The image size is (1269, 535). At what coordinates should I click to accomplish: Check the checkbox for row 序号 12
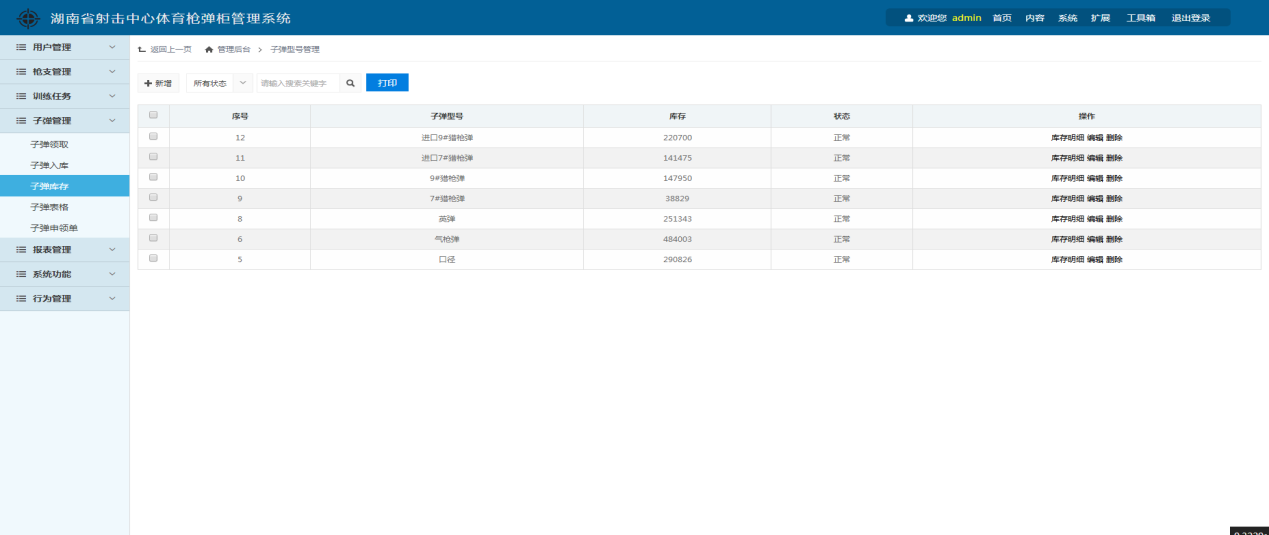coord(153,136)
